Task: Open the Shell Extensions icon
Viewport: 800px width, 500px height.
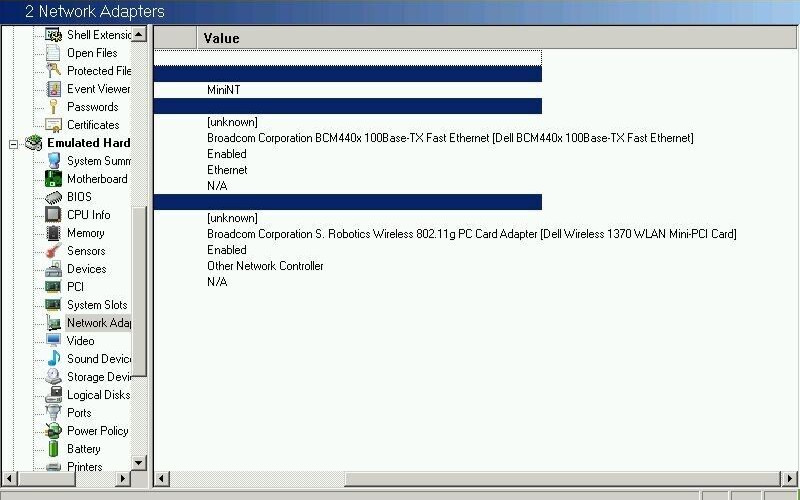Action: tap(53, 35)
